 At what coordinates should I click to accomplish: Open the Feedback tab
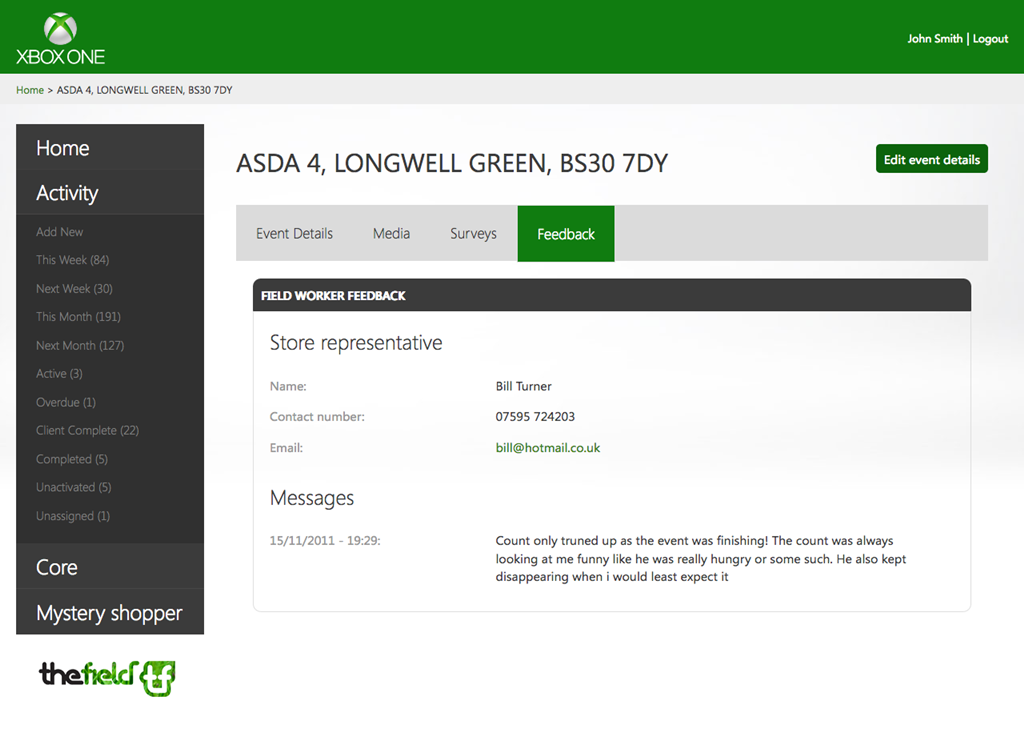click(566, 234)
